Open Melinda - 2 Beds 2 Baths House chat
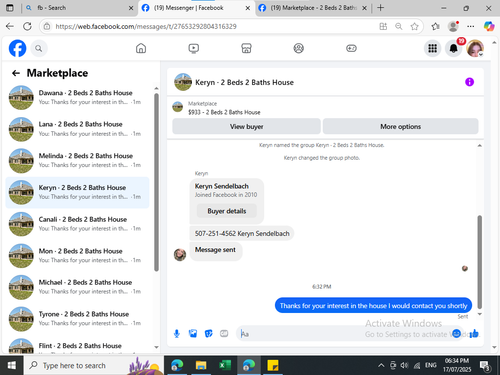Image resolution: width=500 pixels, height=375 pixels. click(x=77, y=161)
